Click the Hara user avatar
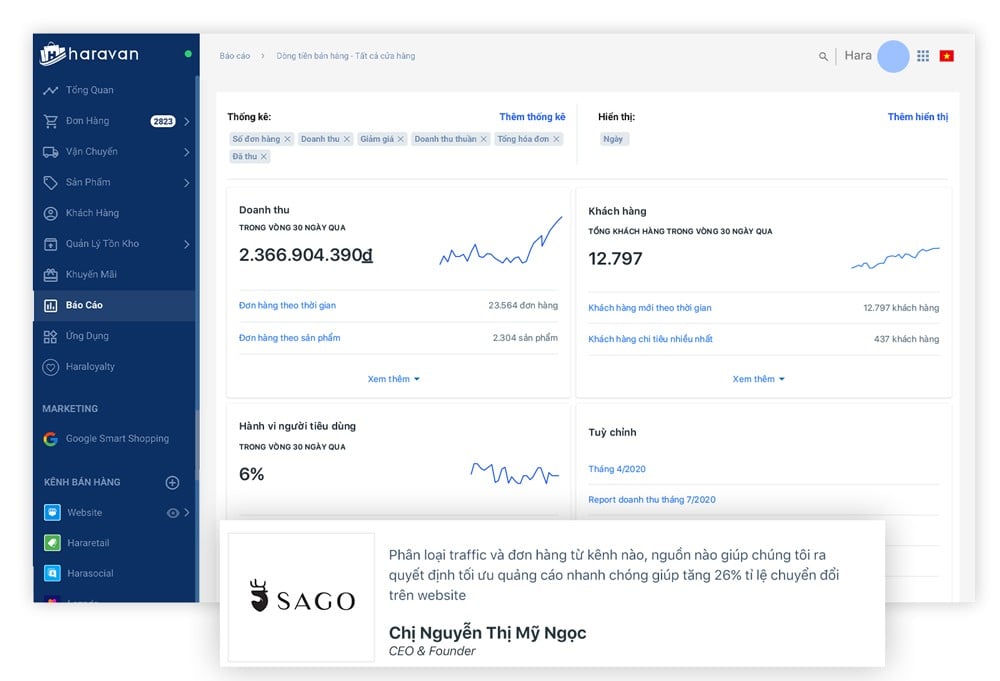This screenshot has height=681, width=1000. click(893, 56)
